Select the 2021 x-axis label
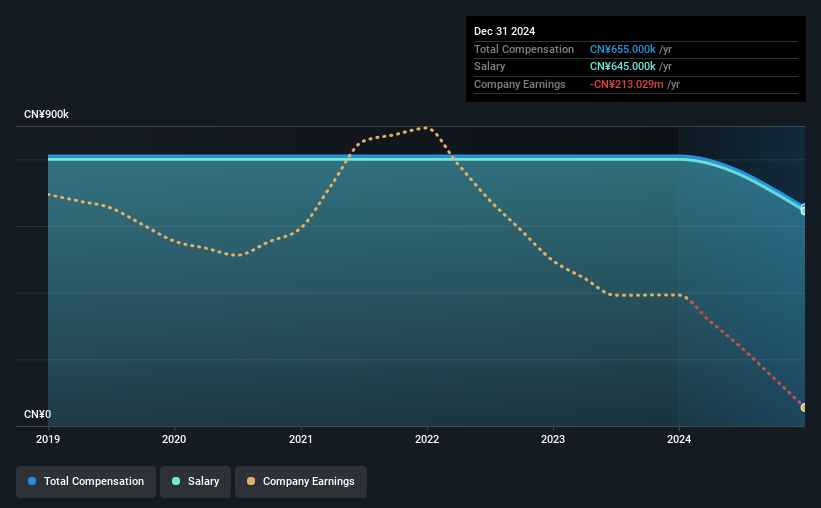This screenshot has height=508, width=821. pos(301,439)
